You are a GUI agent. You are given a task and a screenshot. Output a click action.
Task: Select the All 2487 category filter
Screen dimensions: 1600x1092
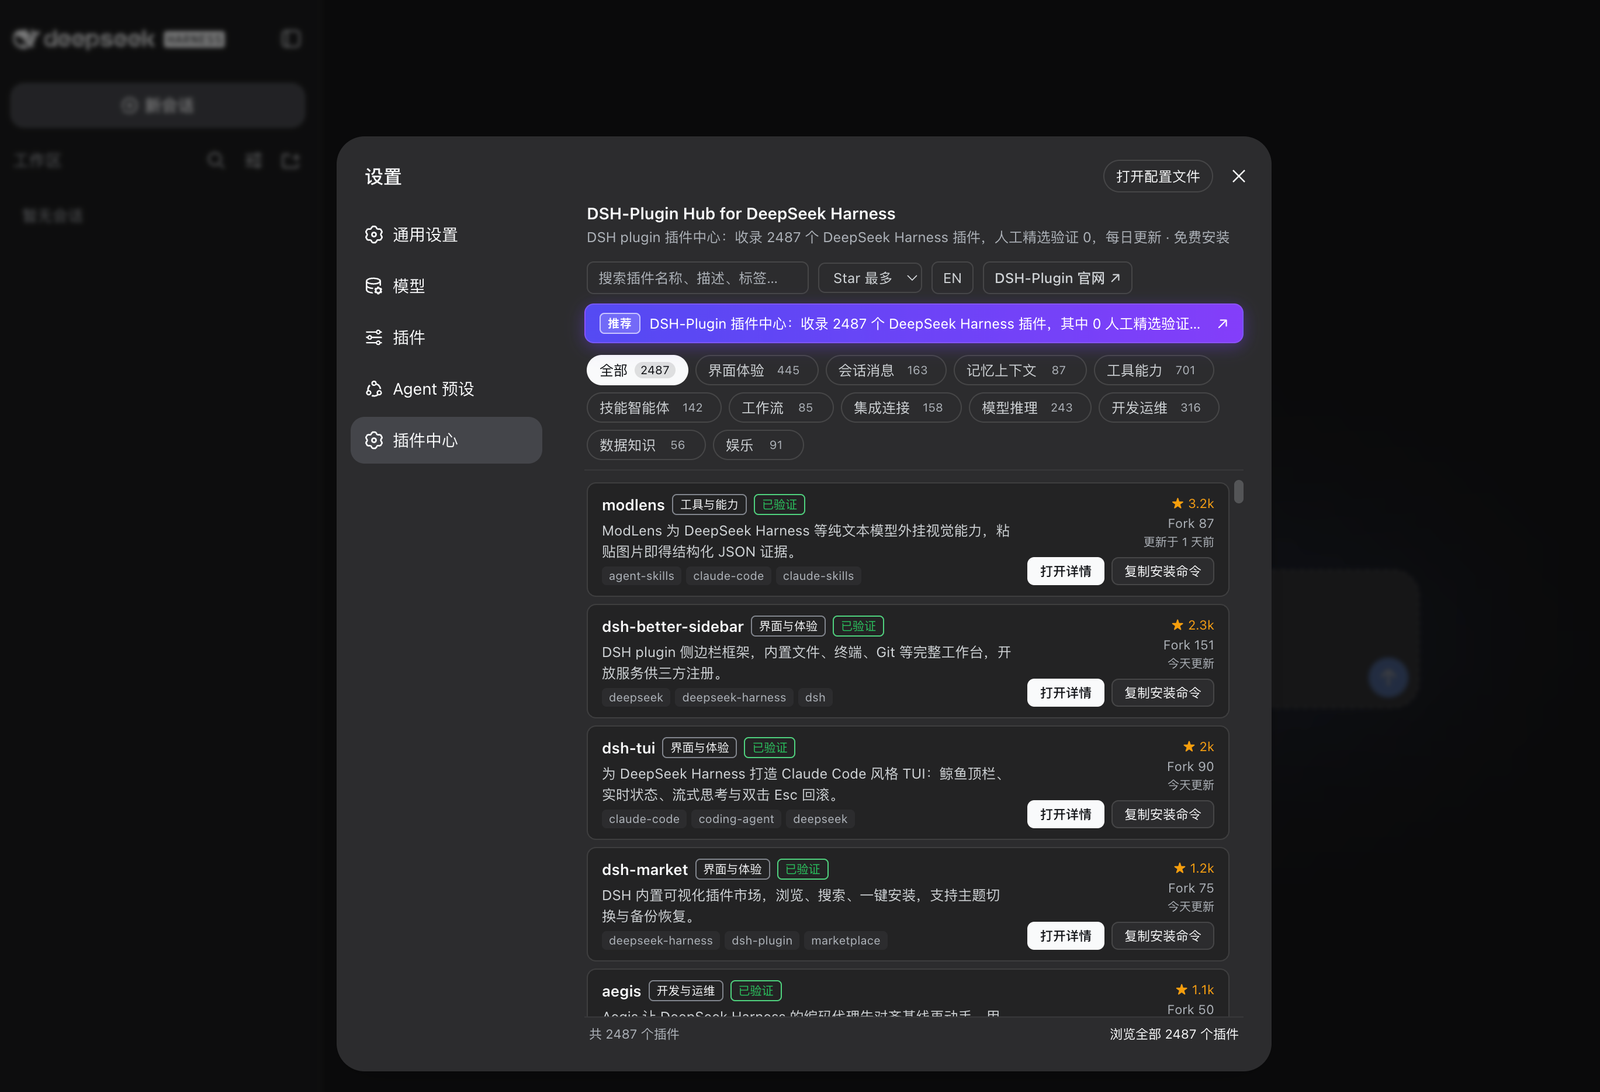(x=637, y=370)
